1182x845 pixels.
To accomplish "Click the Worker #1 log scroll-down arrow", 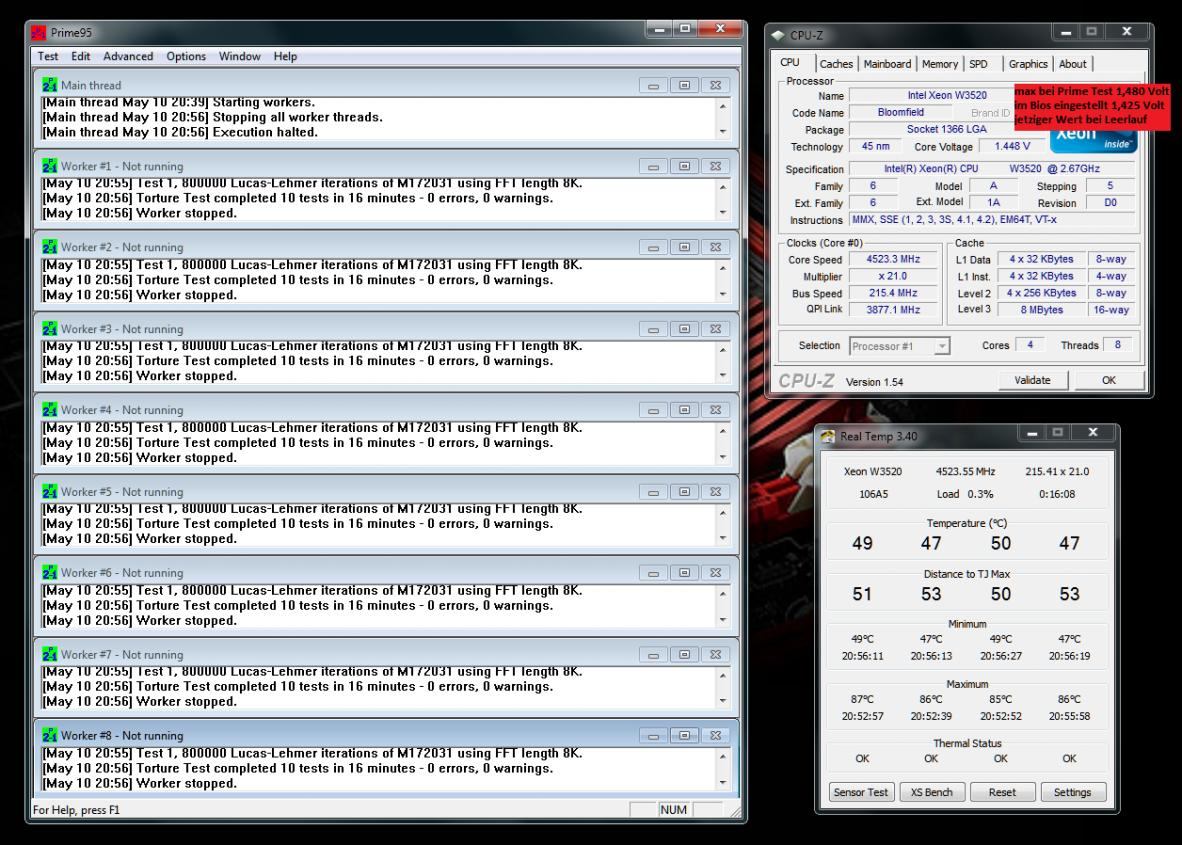I will (723, 213).
